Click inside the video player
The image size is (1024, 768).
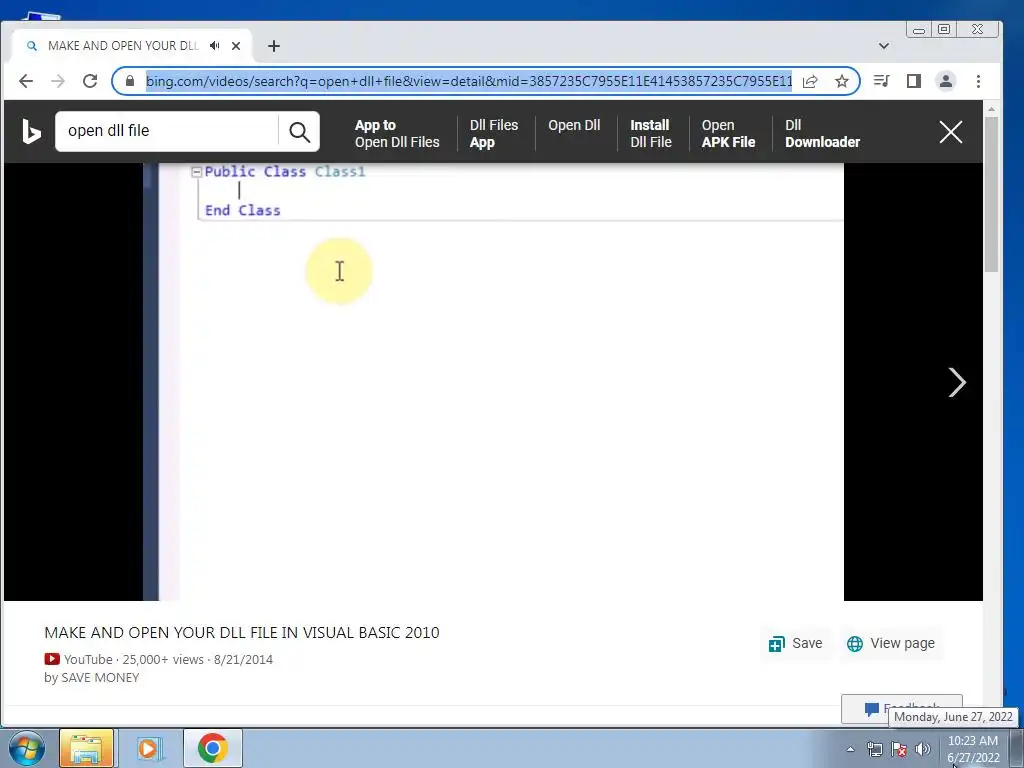(x=493, y=381)
